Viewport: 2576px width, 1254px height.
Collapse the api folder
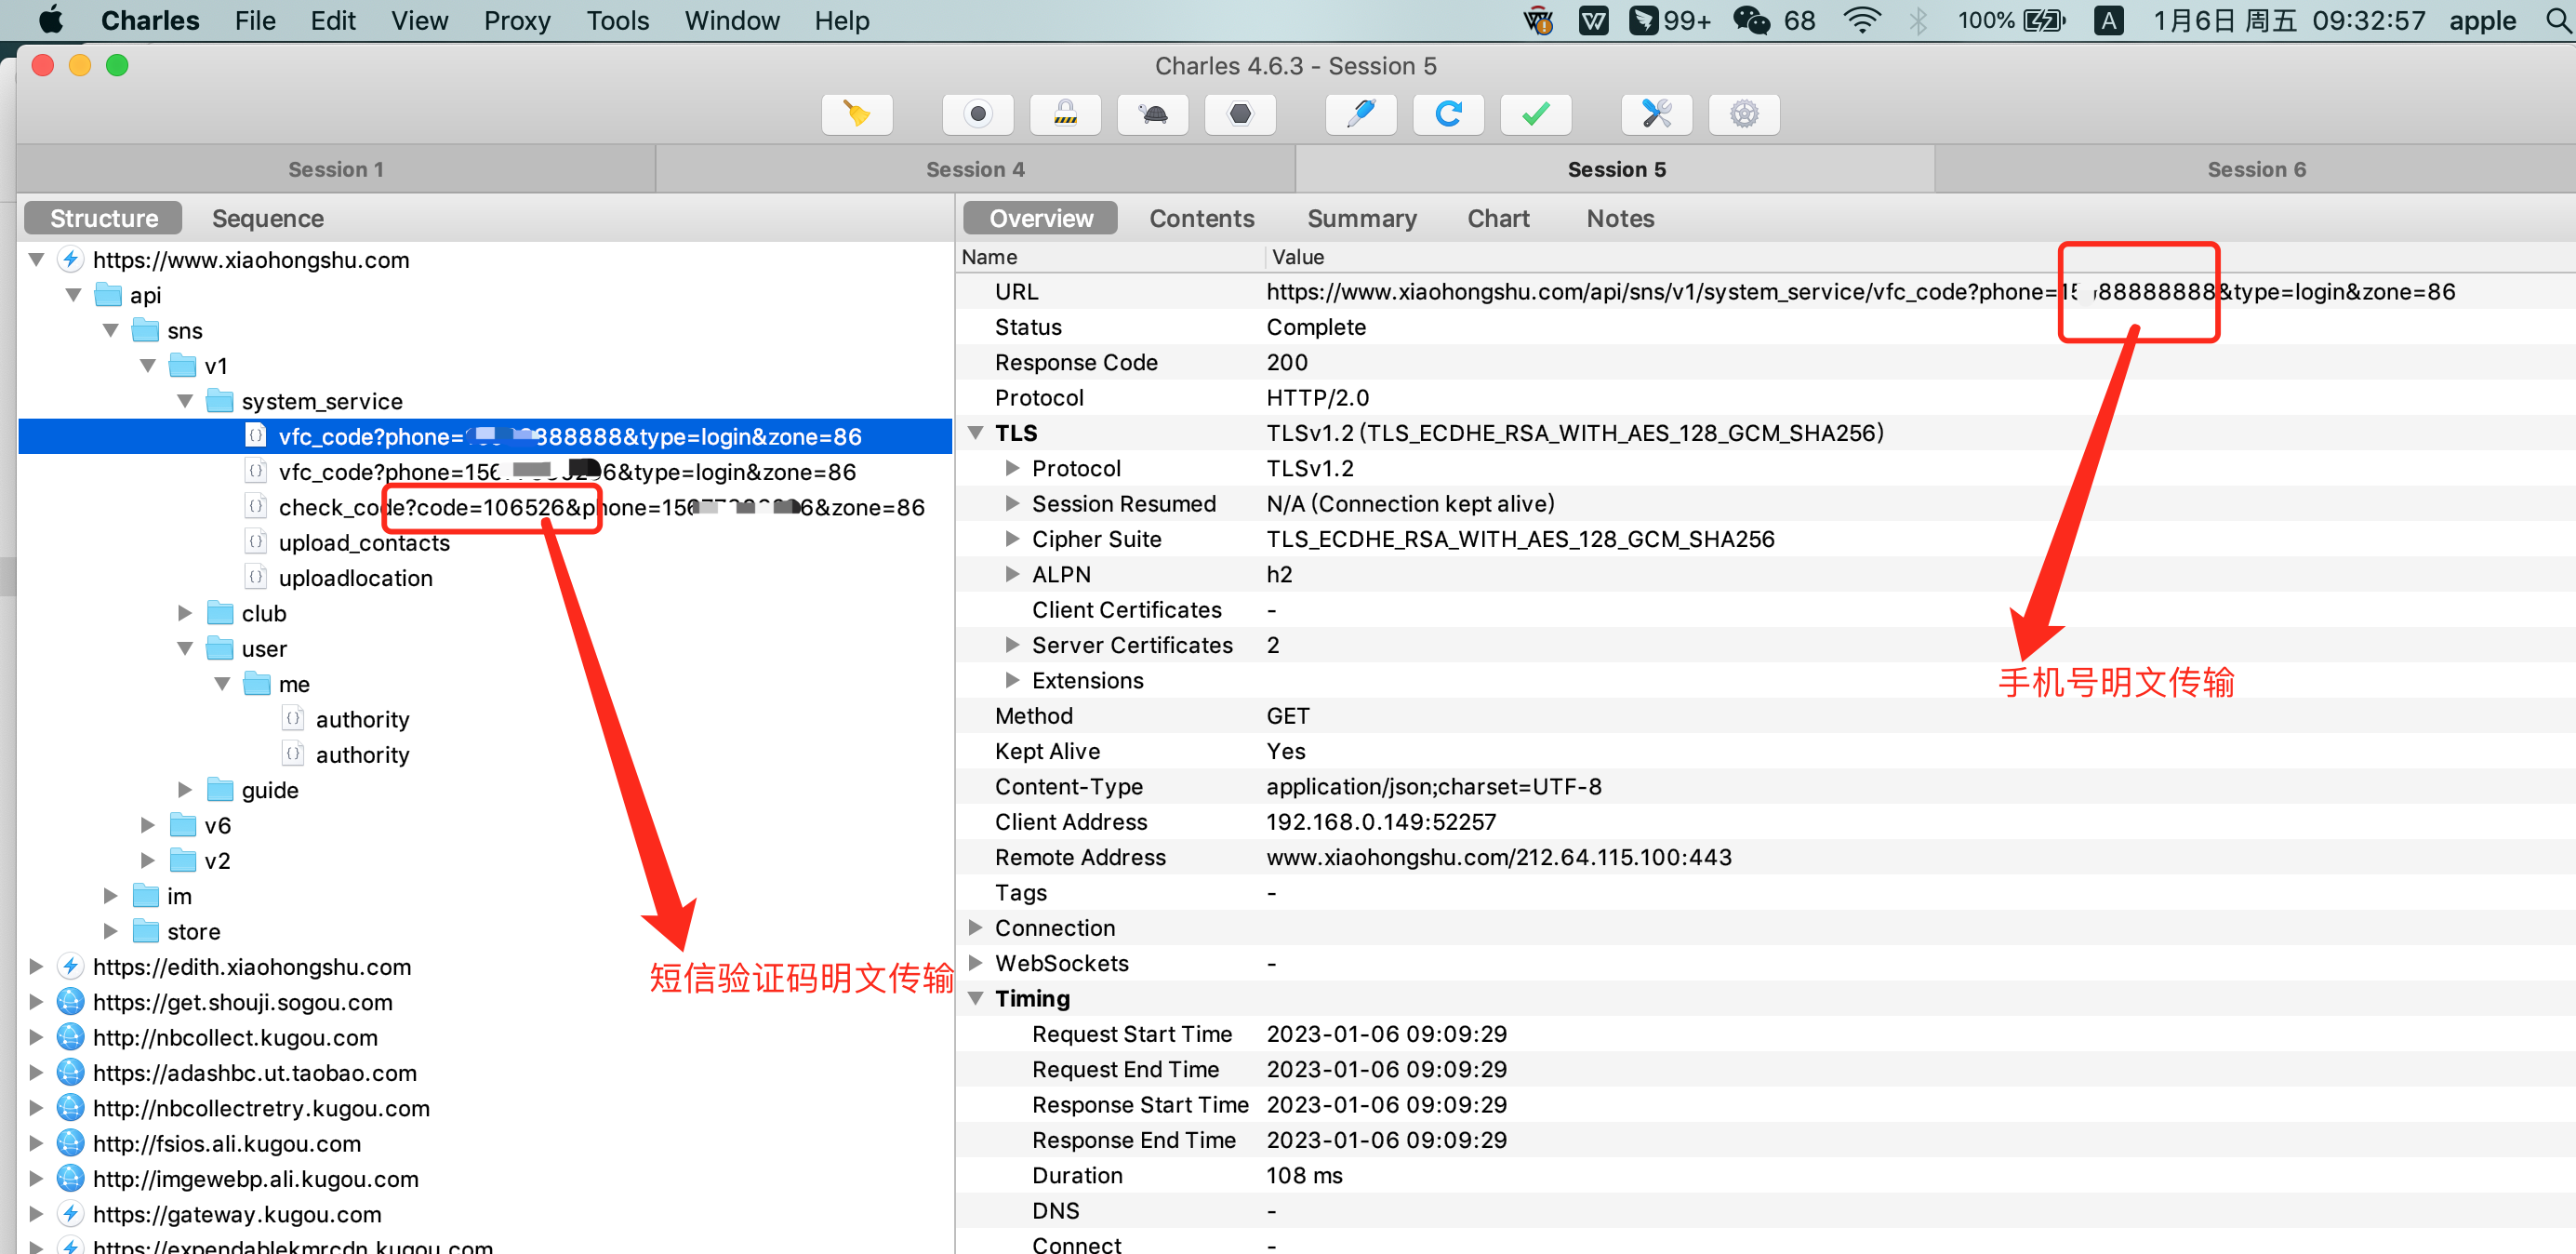click(x=73, y=295)
